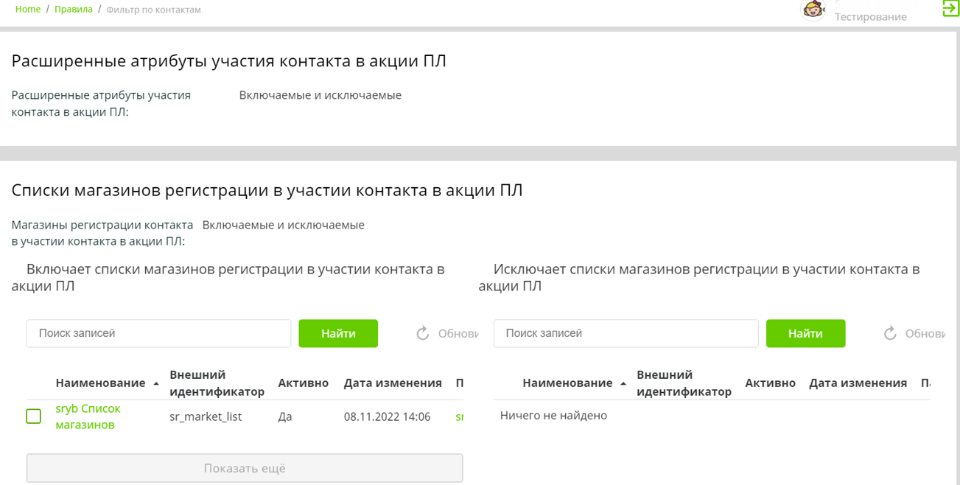Focus the left Поиск записей search field
Viewport: 960px width, 485px height.
[158, 333]
